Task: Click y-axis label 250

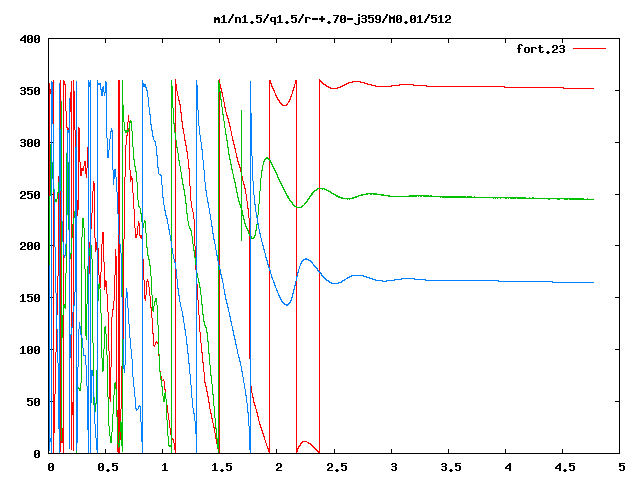Action: tap(30, 195)
